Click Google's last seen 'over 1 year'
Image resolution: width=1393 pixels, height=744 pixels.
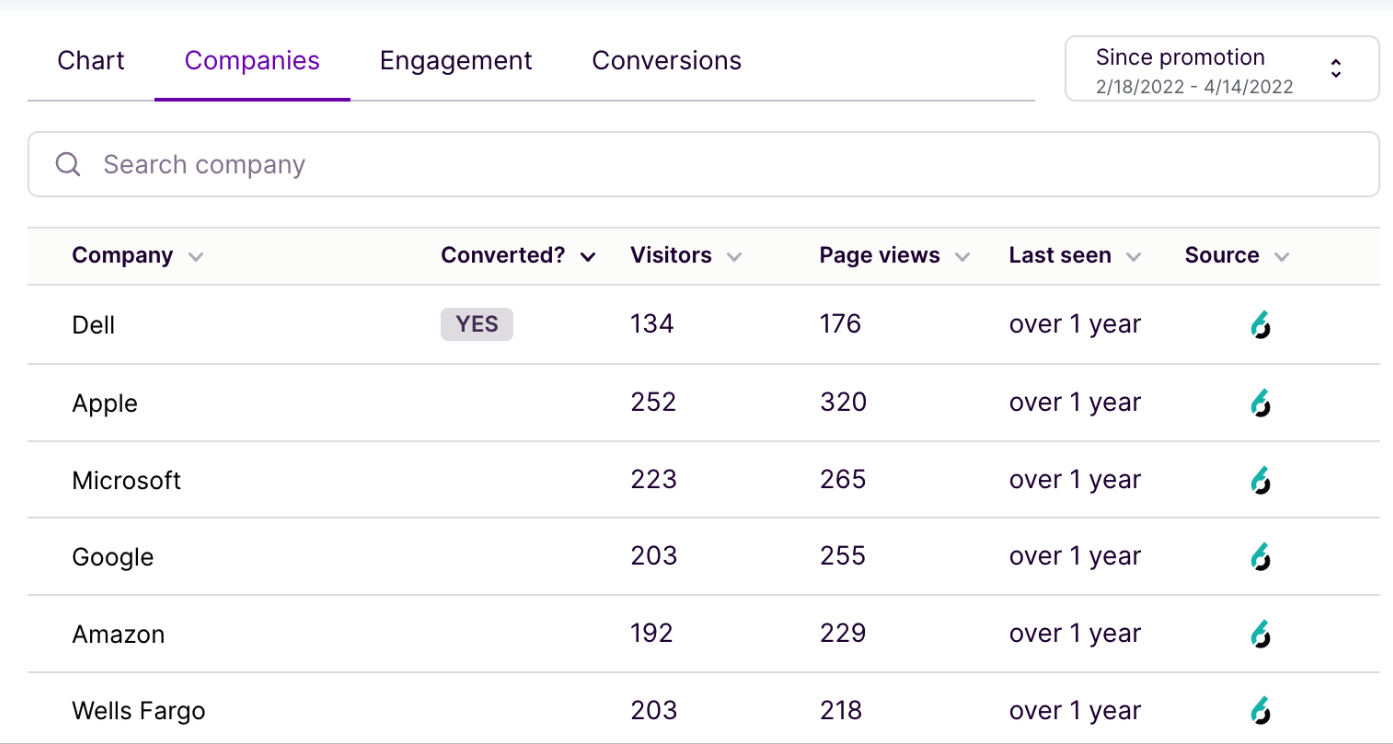pyautogui.click(x=1075, y=556)
